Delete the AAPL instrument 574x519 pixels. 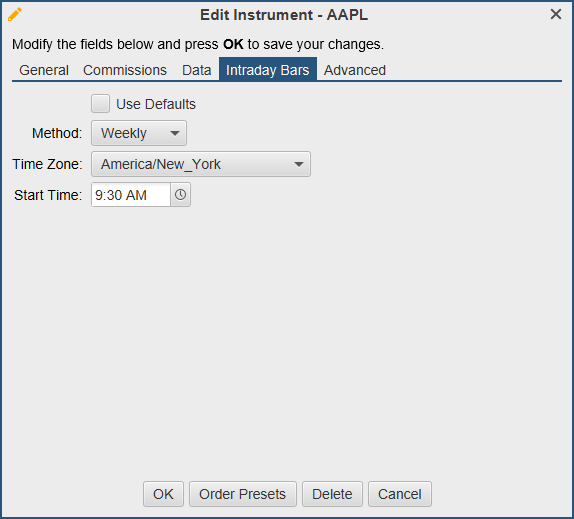click(332, 494)
